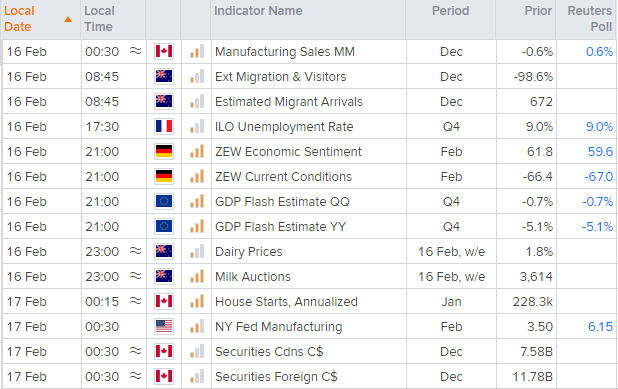618x389 pixels.
Task: Select the Securities Foreign C$ indicator row
Action: 310,376
